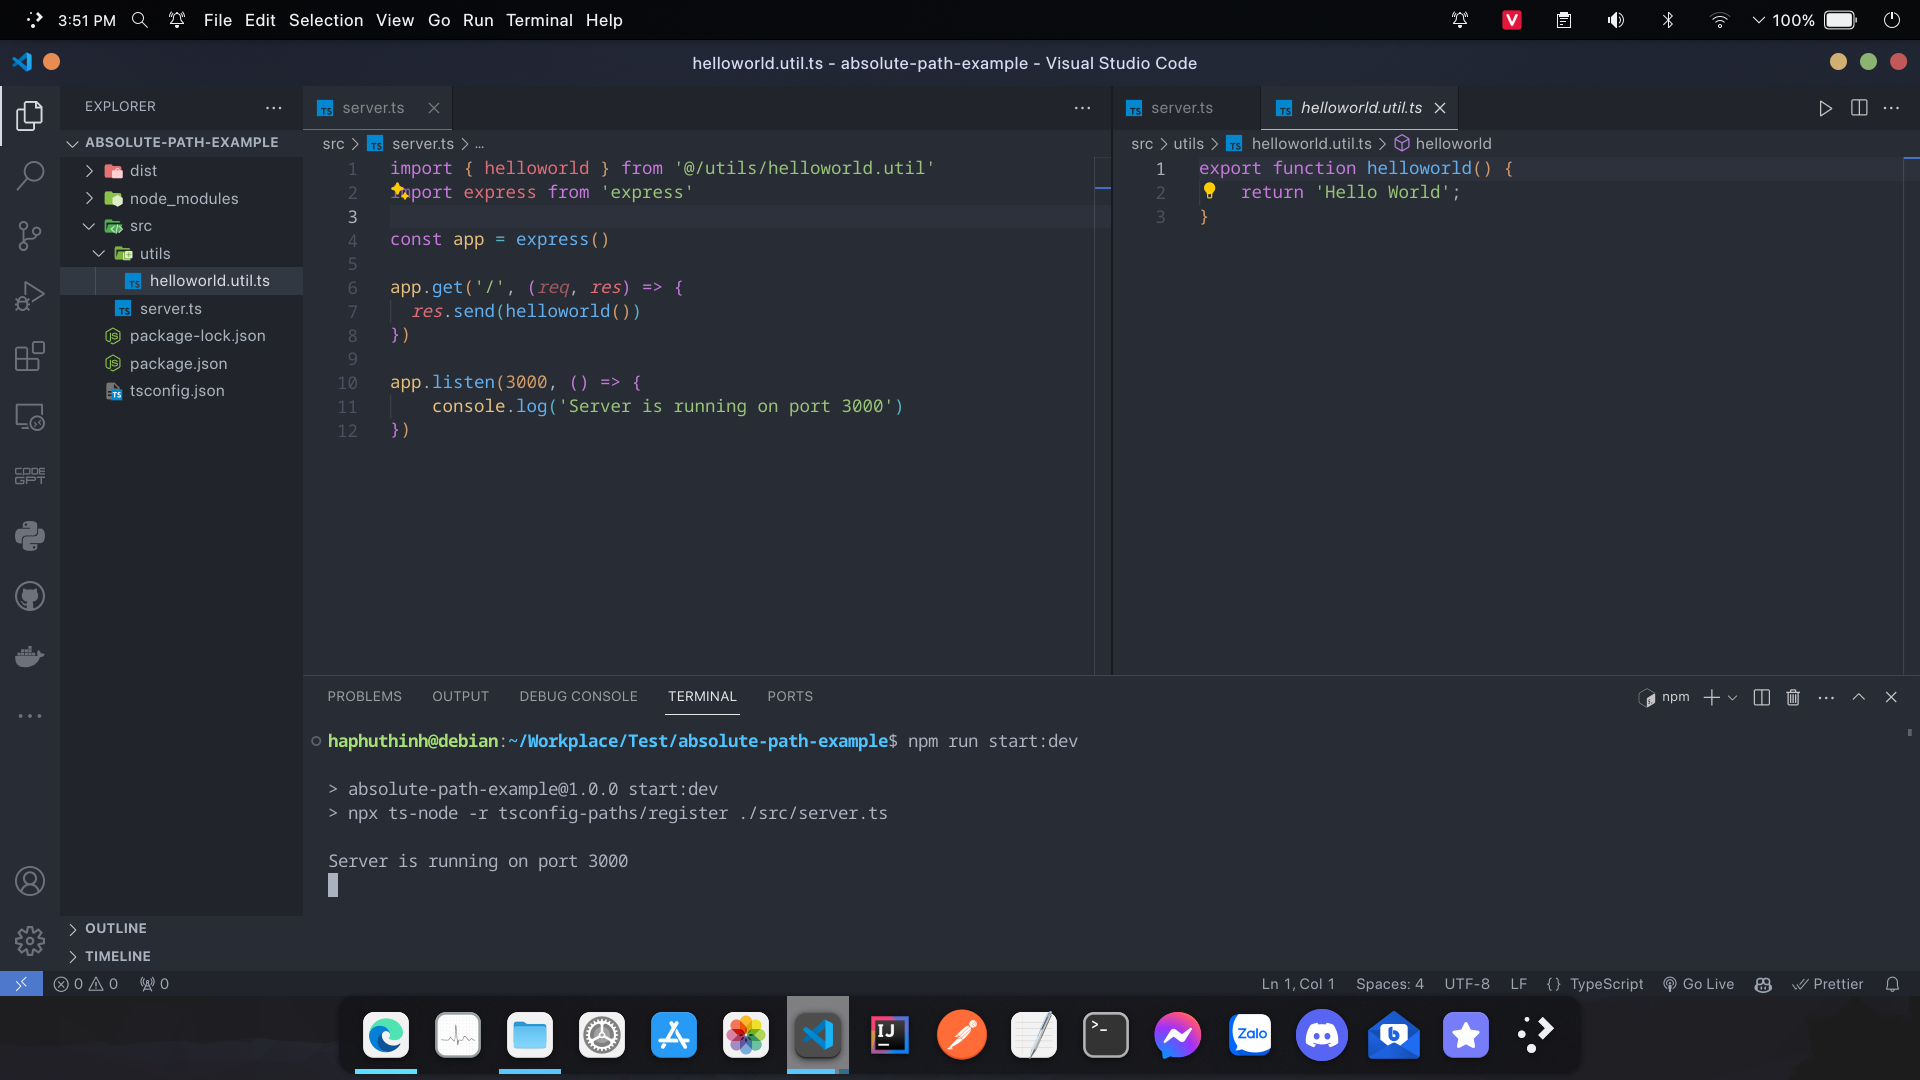
Task: Expand the OUTLINE section
Action: click(115, 928)
